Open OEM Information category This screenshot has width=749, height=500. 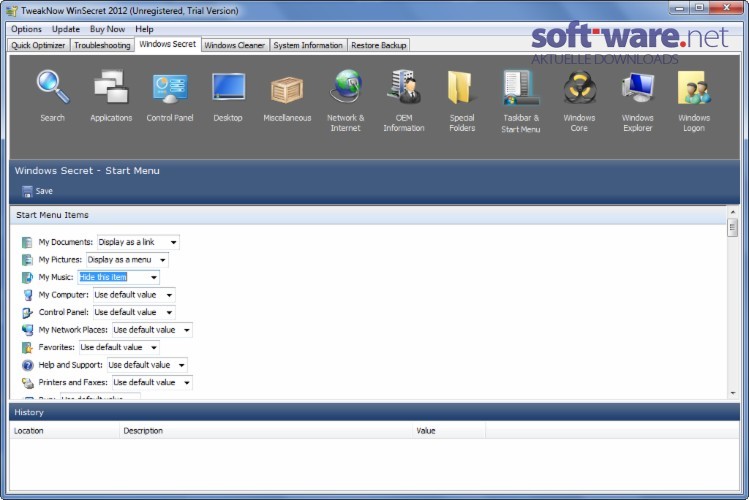(x=404, y=87)
